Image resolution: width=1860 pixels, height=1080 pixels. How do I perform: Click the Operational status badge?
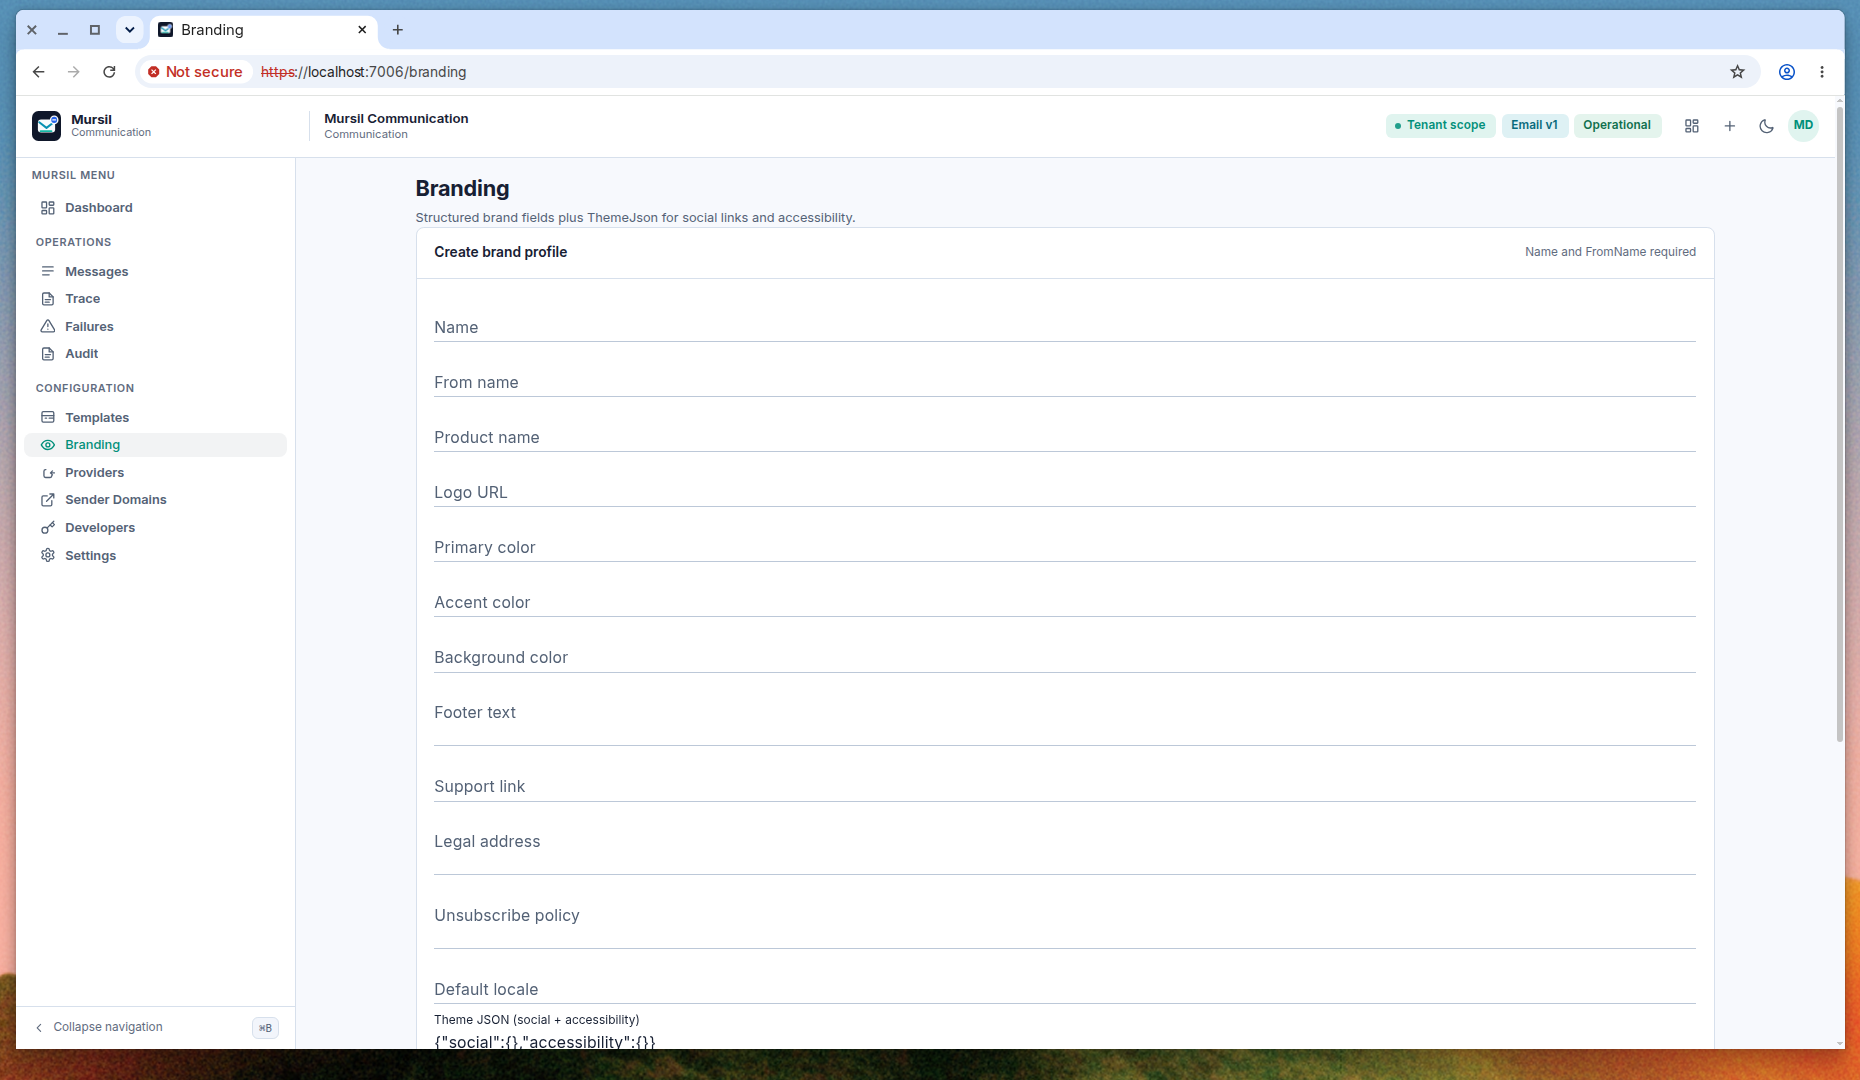point(1617,125)
